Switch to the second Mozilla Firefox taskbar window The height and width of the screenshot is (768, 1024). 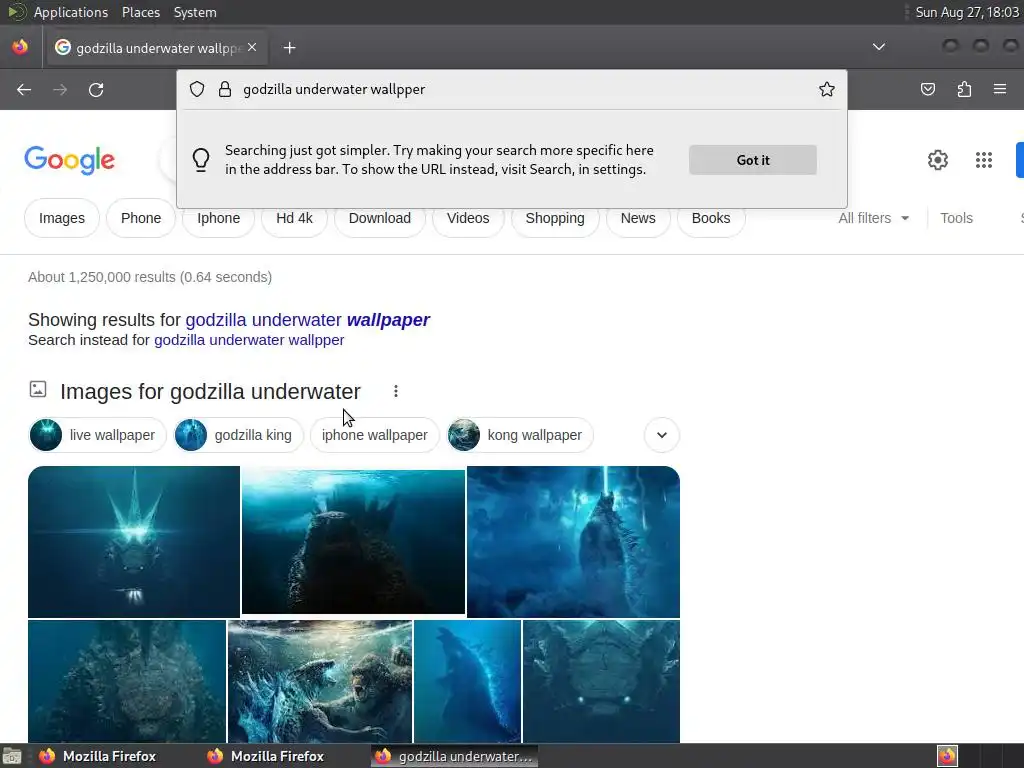[x=266, y=756]
